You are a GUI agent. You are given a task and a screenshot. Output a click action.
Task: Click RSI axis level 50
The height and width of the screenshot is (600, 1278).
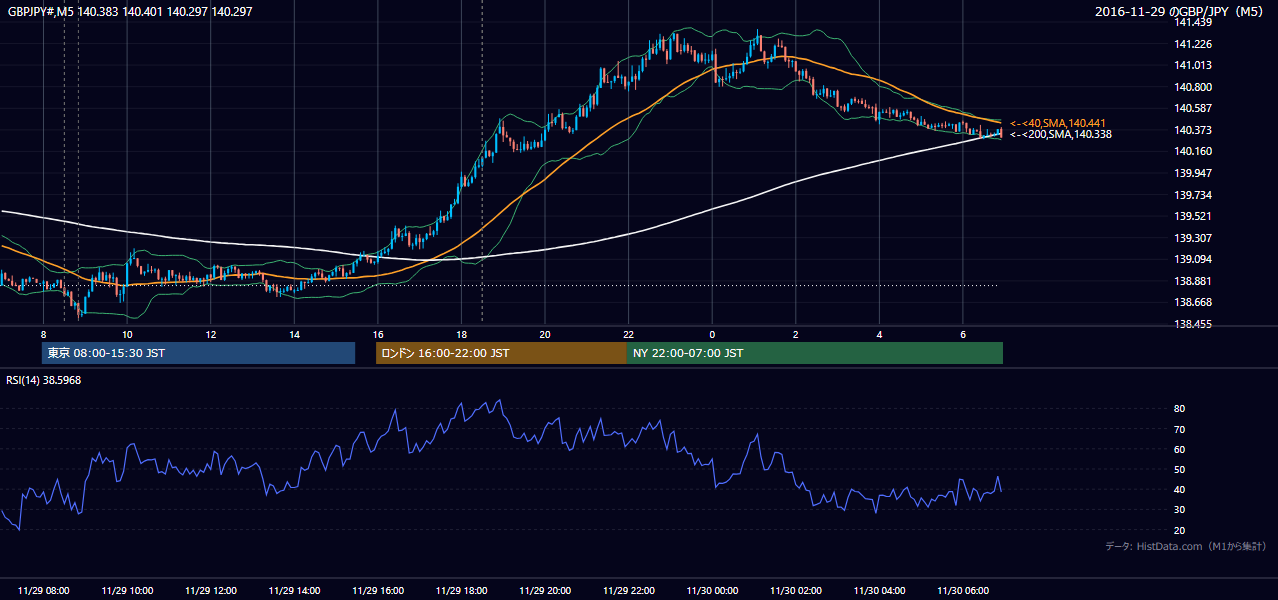1179,469
